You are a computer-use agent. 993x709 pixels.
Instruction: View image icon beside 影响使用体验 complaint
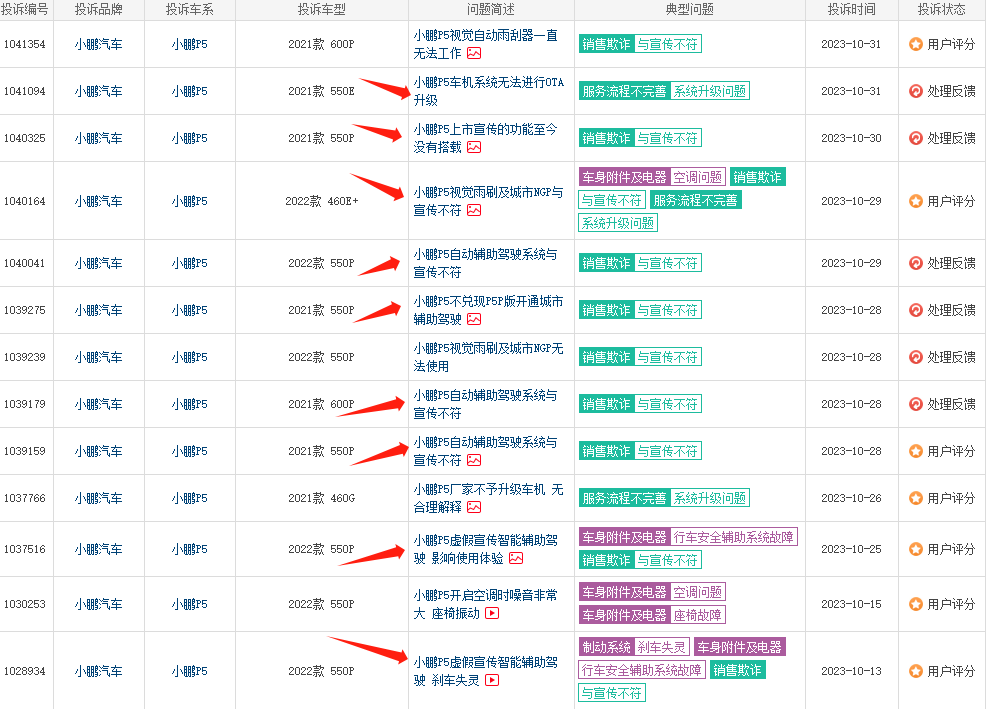(516, 558)
